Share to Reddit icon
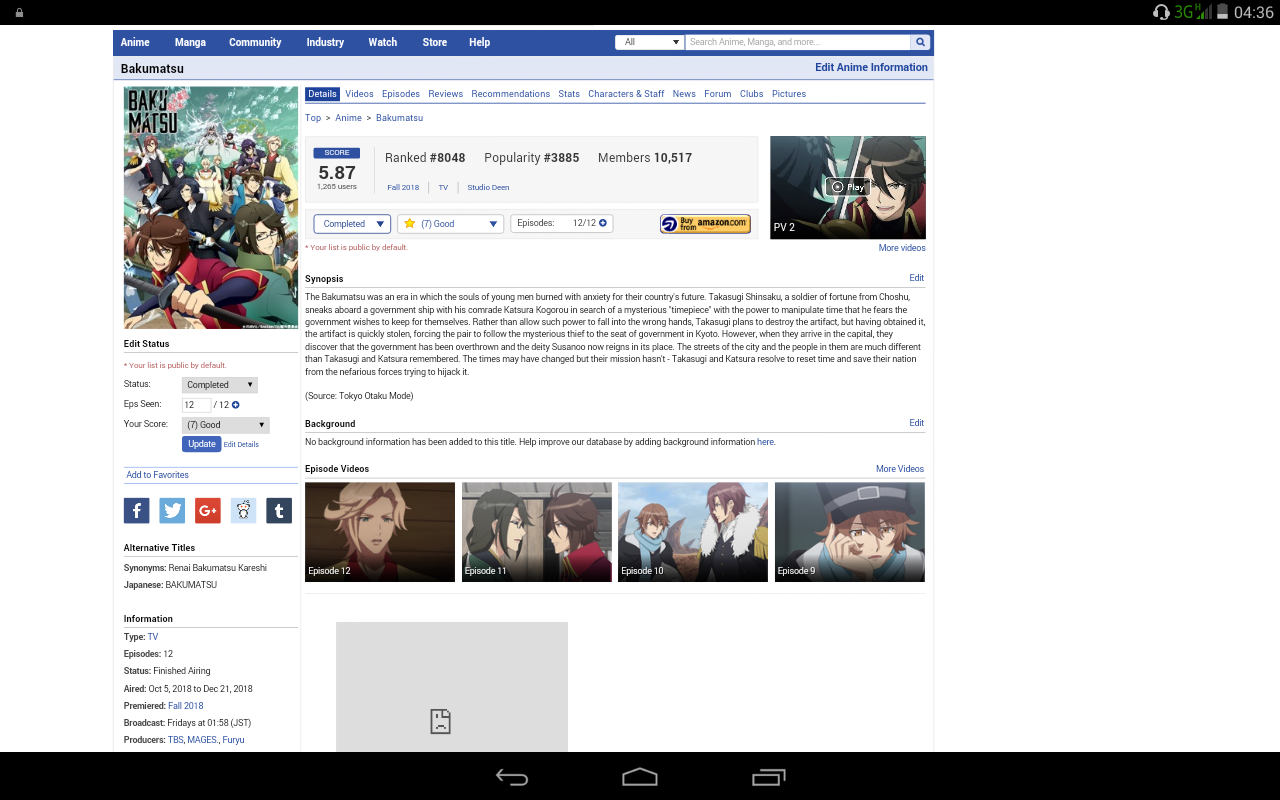Screen dimensions: 1280x800 click(x=243, y=511)
